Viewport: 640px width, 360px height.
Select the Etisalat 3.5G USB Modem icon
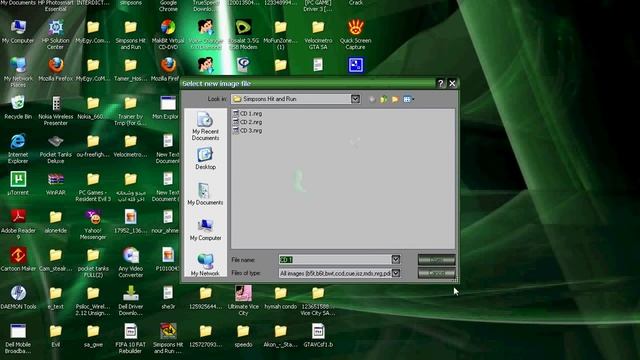tap(243, 35)
